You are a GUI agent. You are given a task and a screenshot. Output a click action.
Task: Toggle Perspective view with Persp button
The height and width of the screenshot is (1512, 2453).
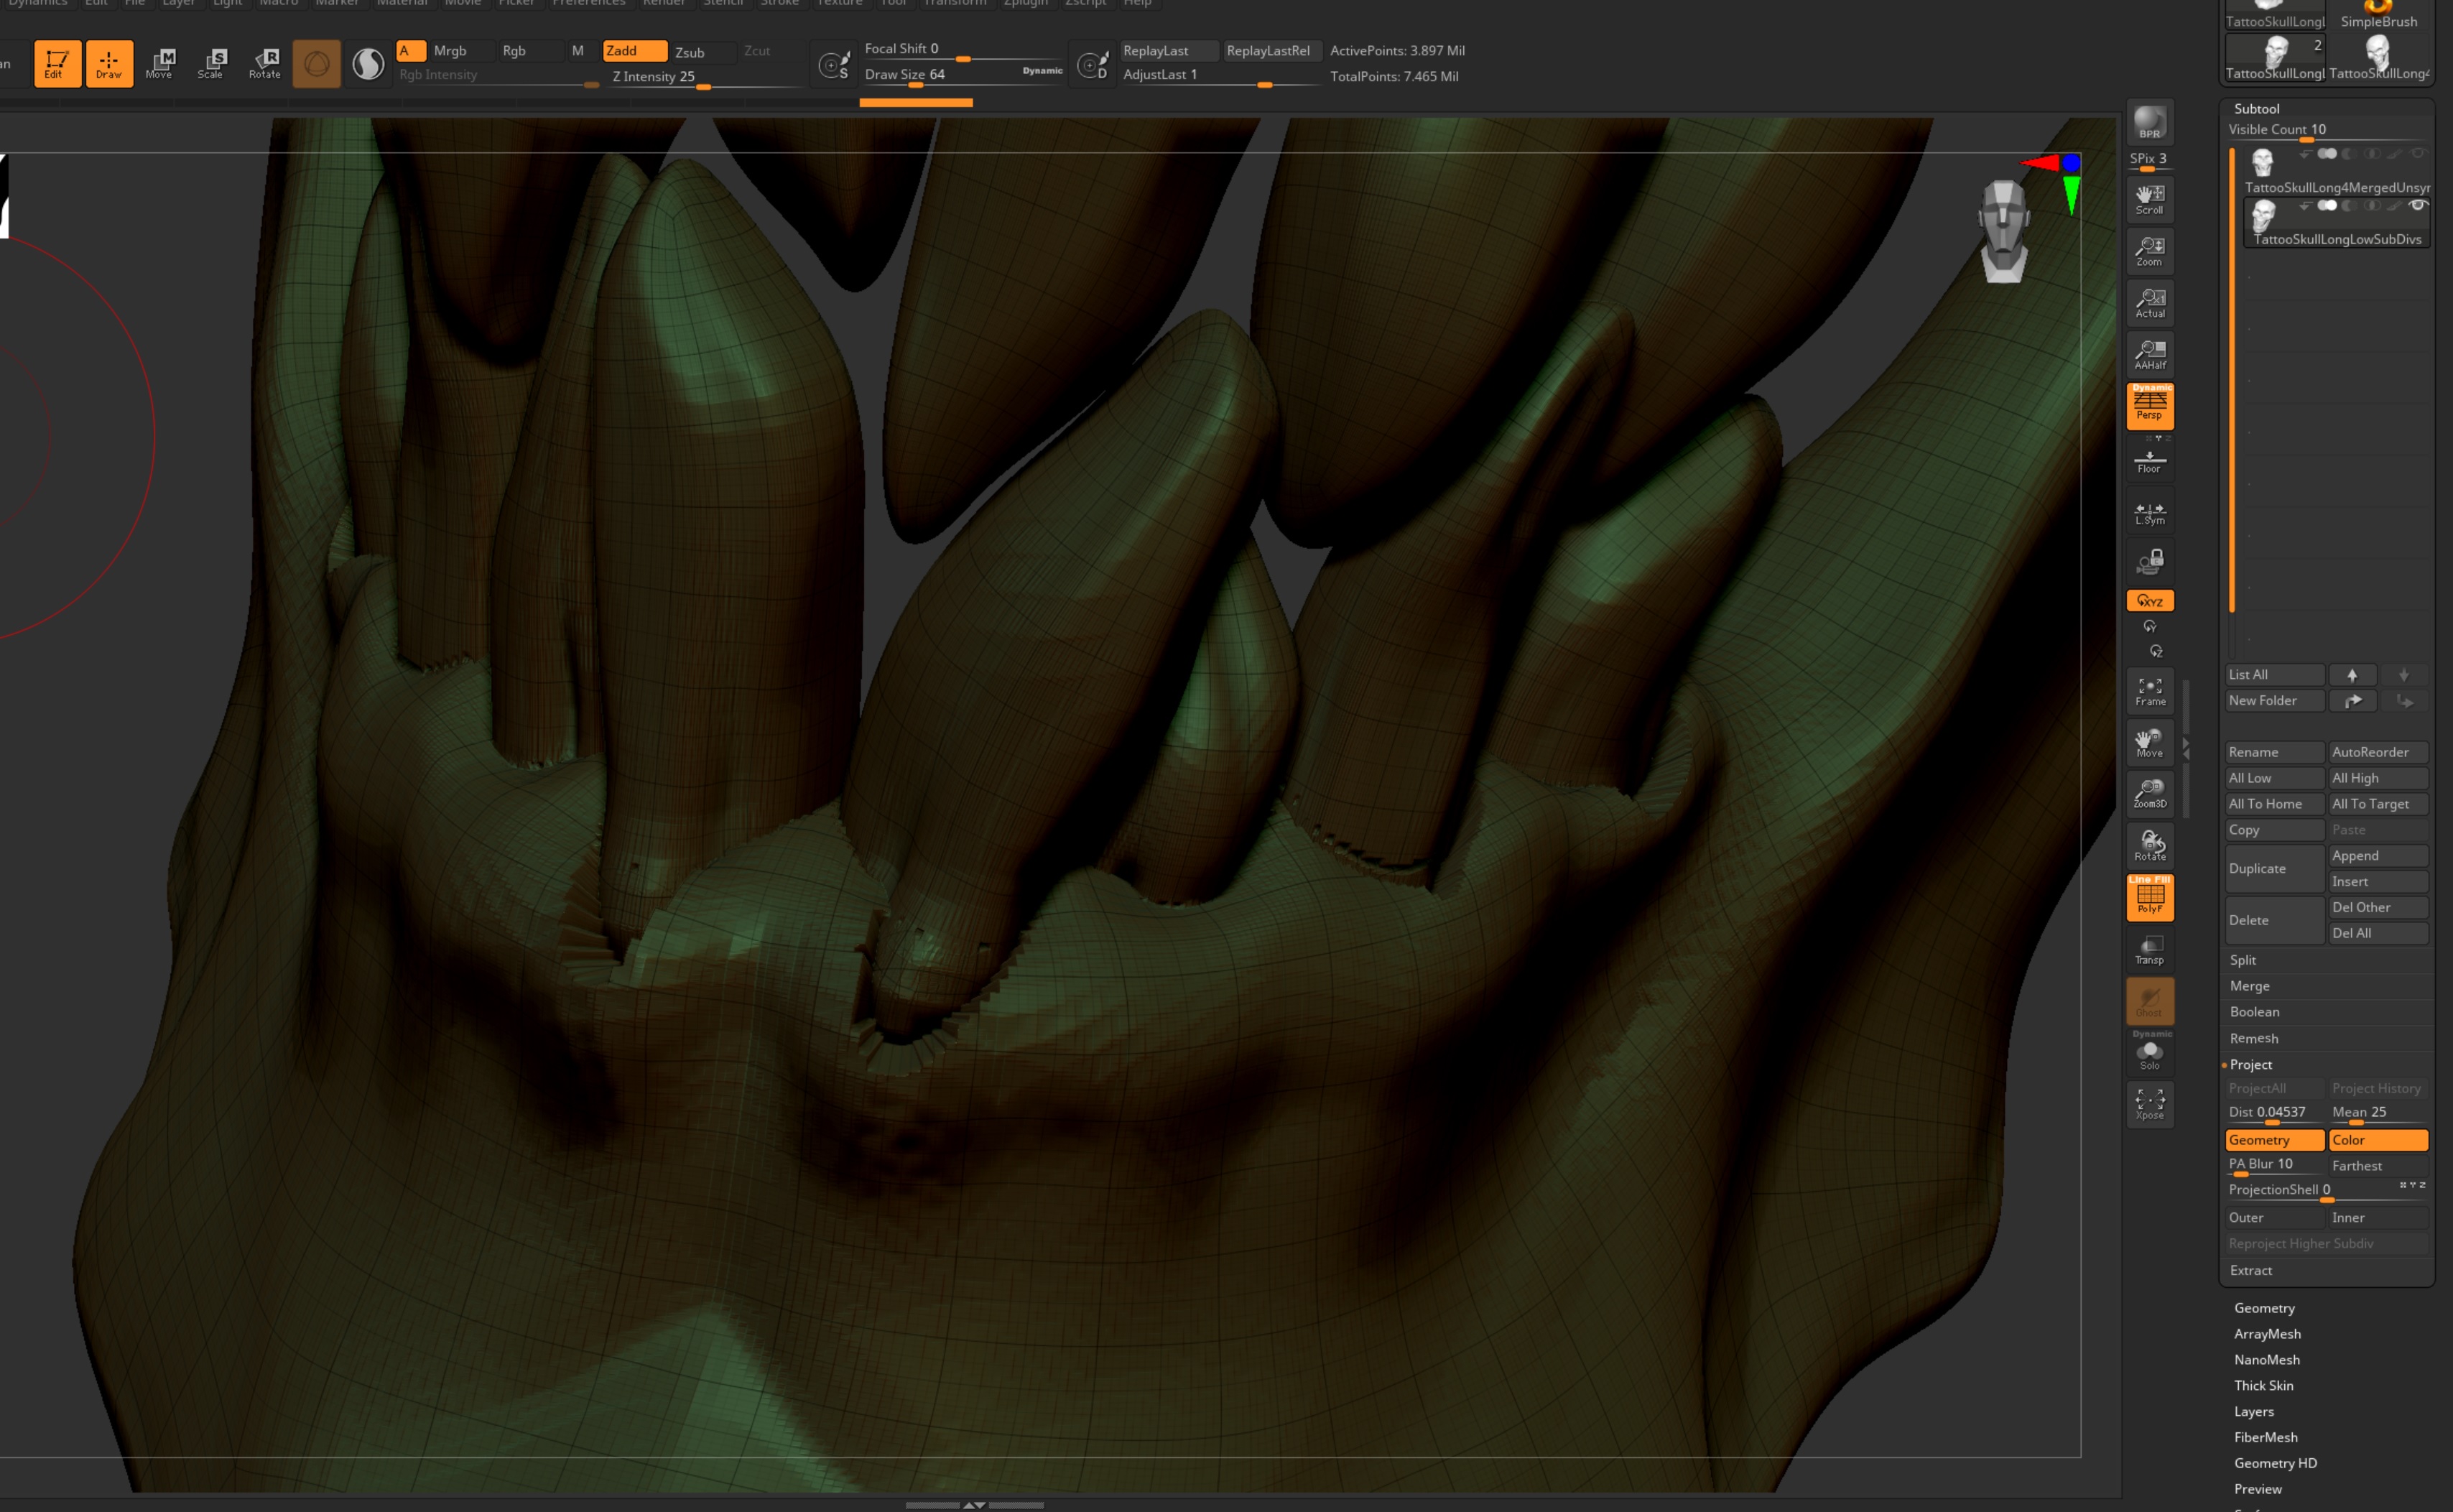[2149, 406]
